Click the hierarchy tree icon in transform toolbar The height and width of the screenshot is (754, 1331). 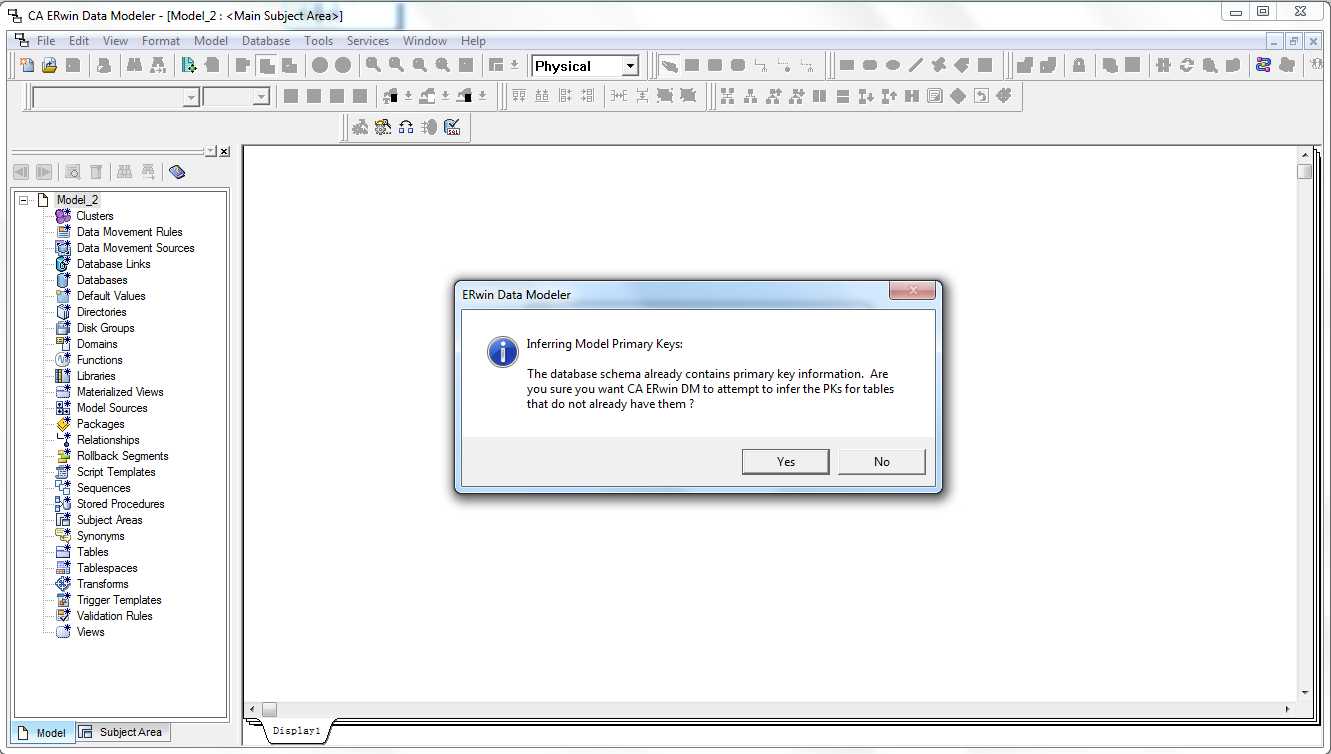[750, 96]
